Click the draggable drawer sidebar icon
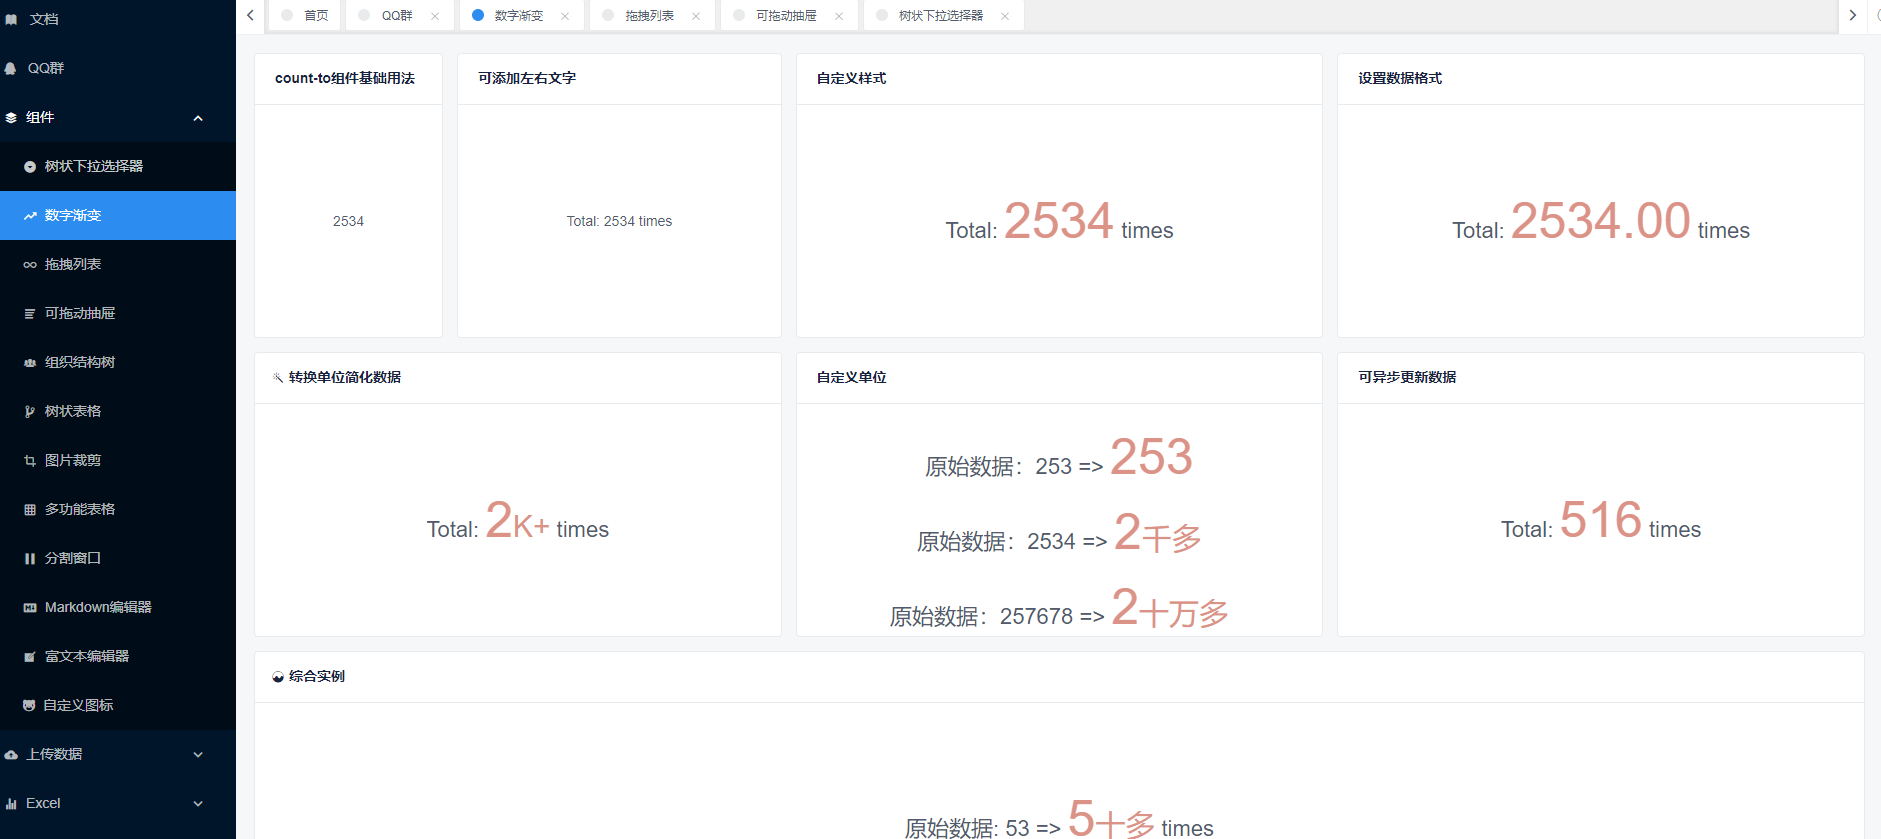The height and width of the screenshot is (839, 1881). click(30, 314)
